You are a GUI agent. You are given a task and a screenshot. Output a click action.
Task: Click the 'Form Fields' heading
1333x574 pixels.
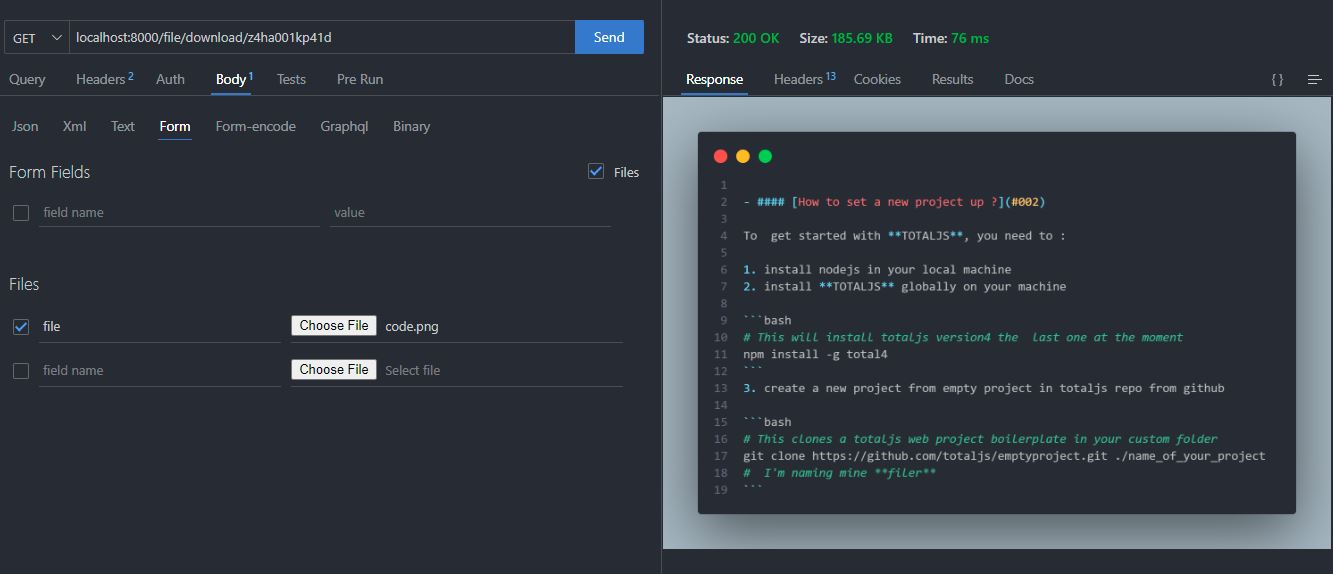coord(50,172)
